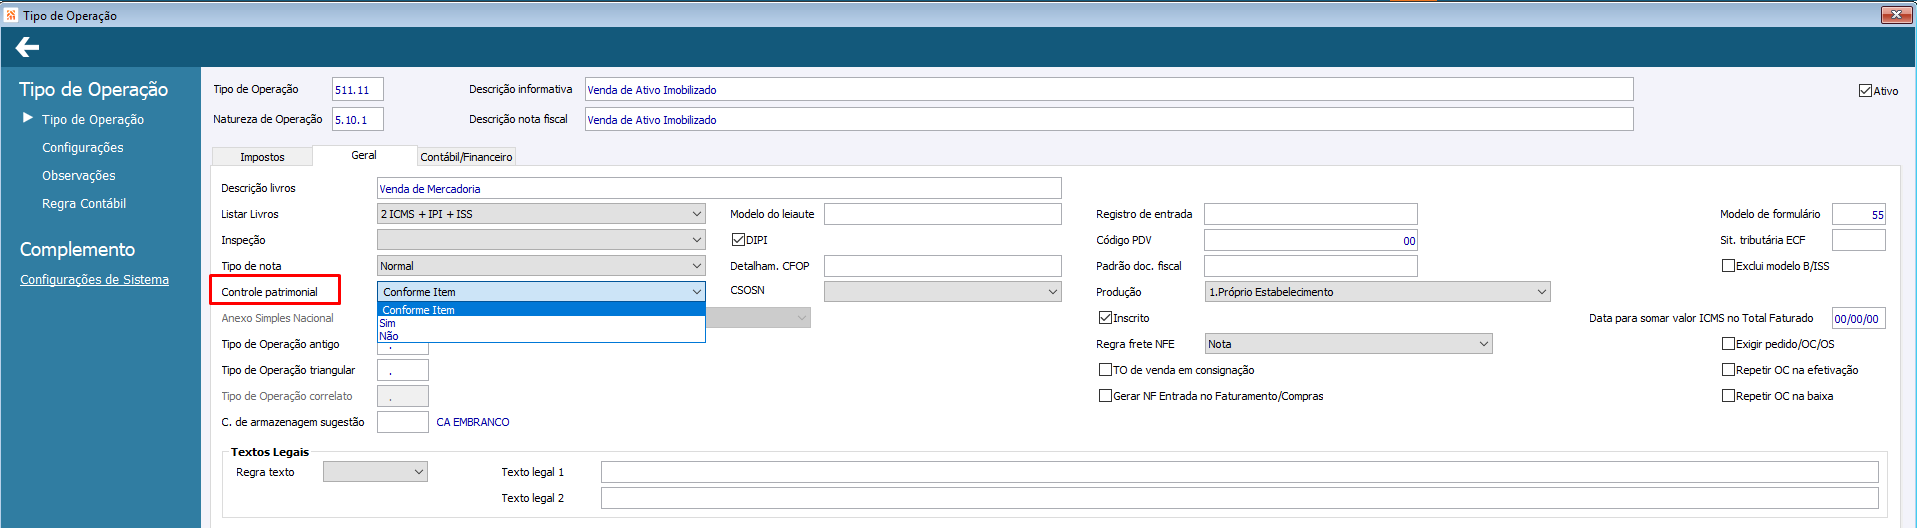Open Regra Contábil in the sidebar
Image resolution: width=1917 pixels, height=528 pixels.
84,203
